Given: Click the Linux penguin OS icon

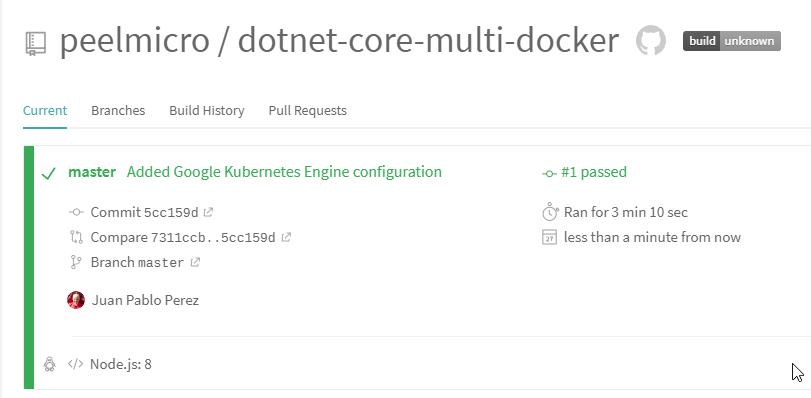Looking at the screenshot, I should click(x=49, y=364).
